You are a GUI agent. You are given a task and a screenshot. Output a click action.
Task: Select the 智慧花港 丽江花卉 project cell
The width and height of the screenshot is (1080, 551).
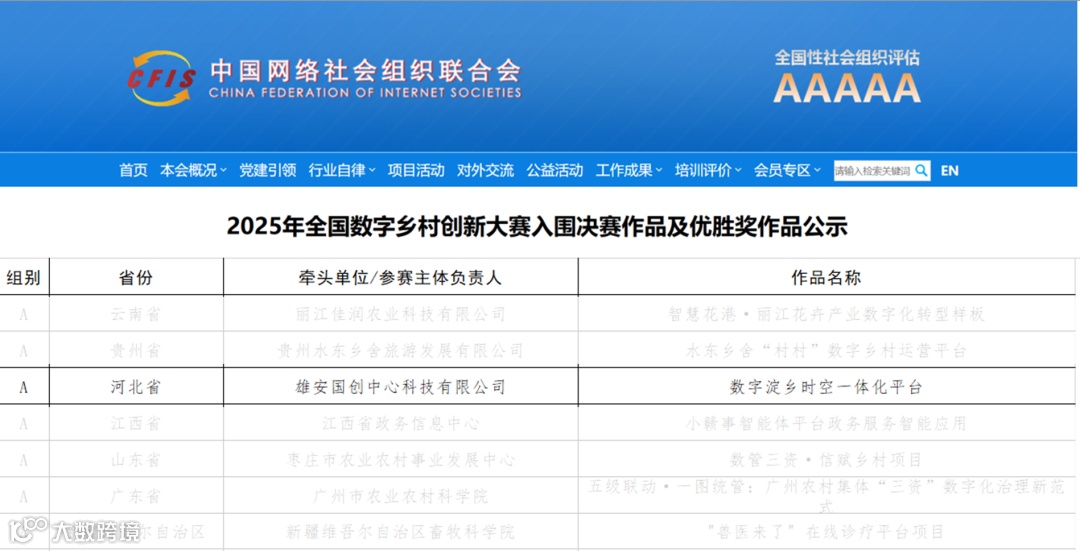pyautogui.click(x=826, y=314)
